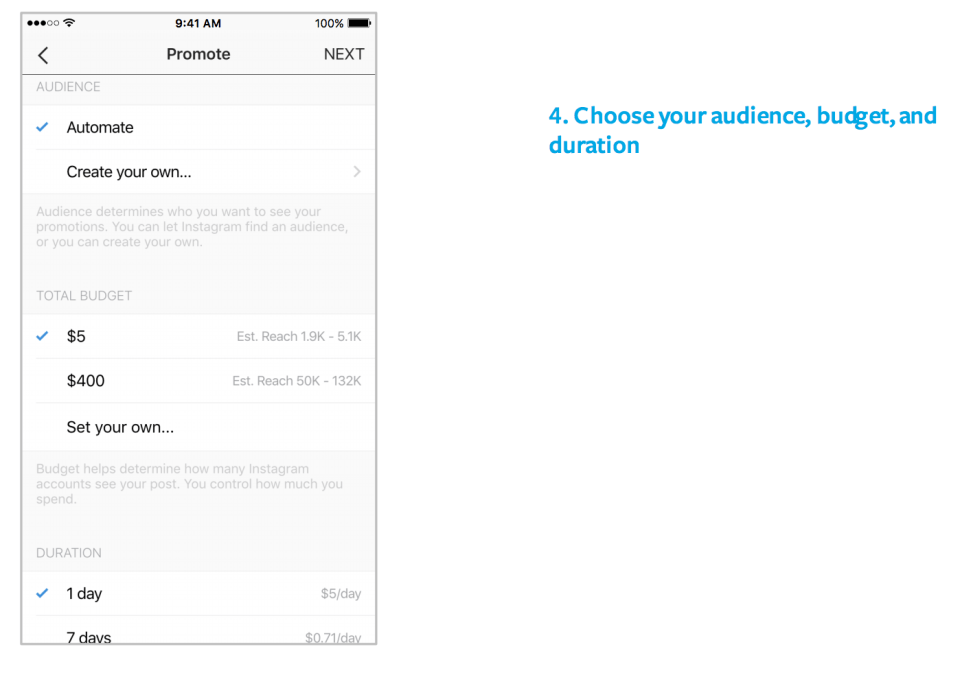Choose the $400 total budget
This screenshot has width=960, height=673.
tap(86, 381)
